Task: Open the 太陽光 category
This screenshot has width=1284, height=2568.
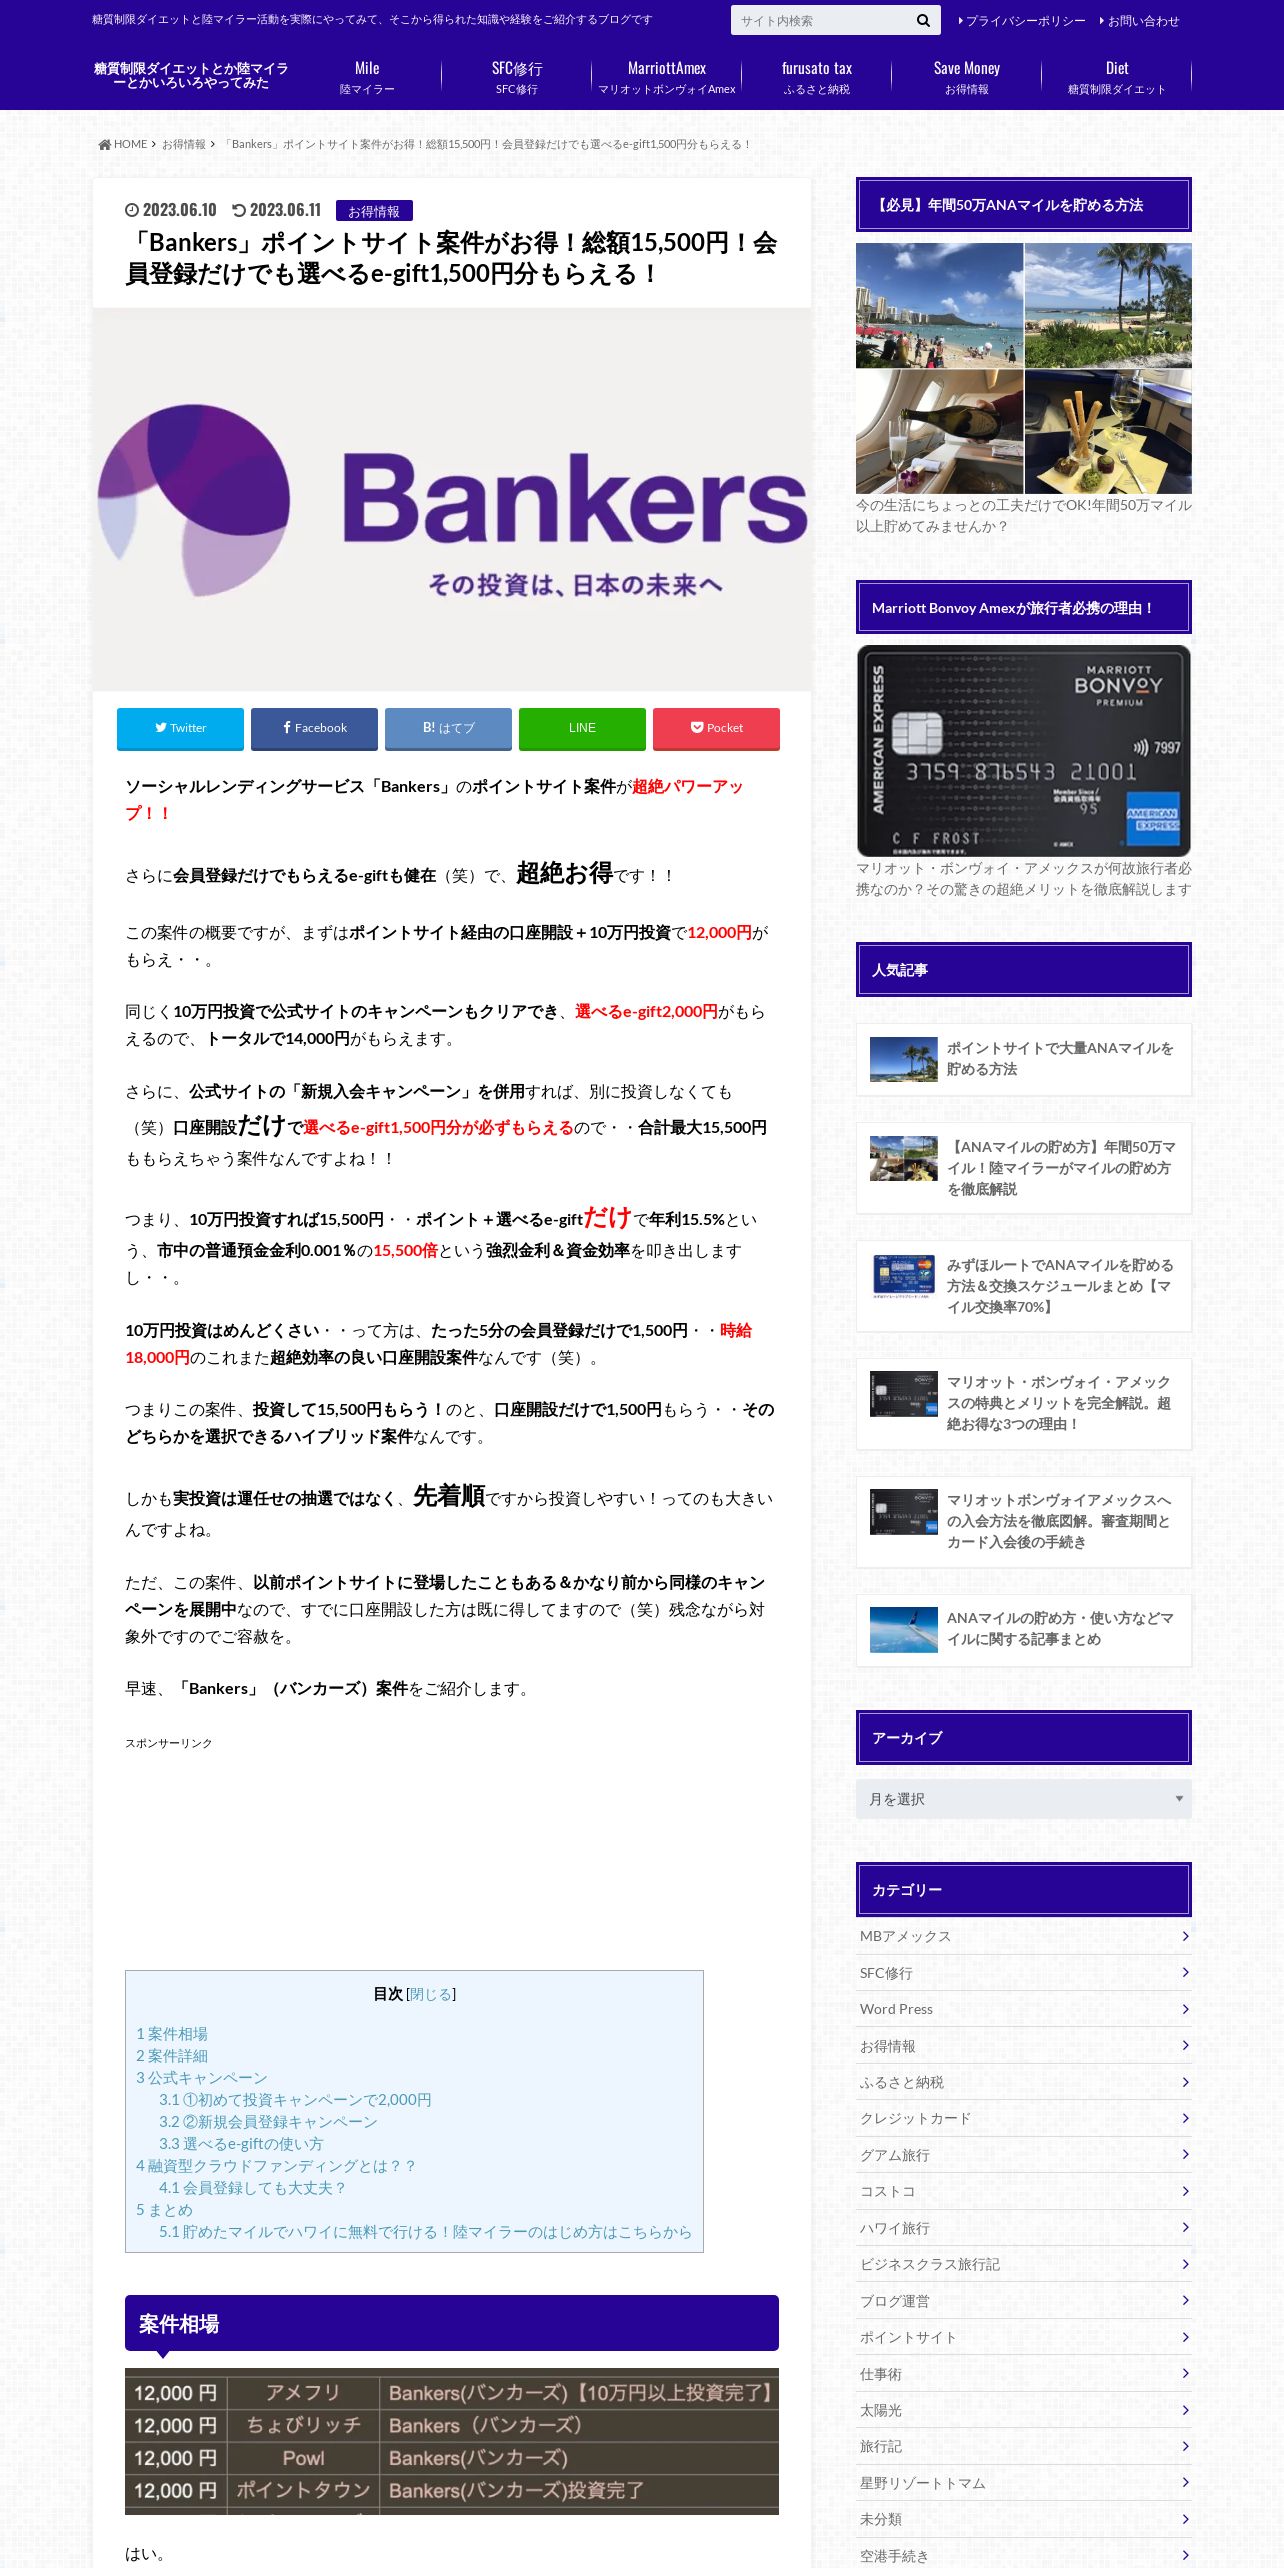Action: (x=1024, y=2411)
